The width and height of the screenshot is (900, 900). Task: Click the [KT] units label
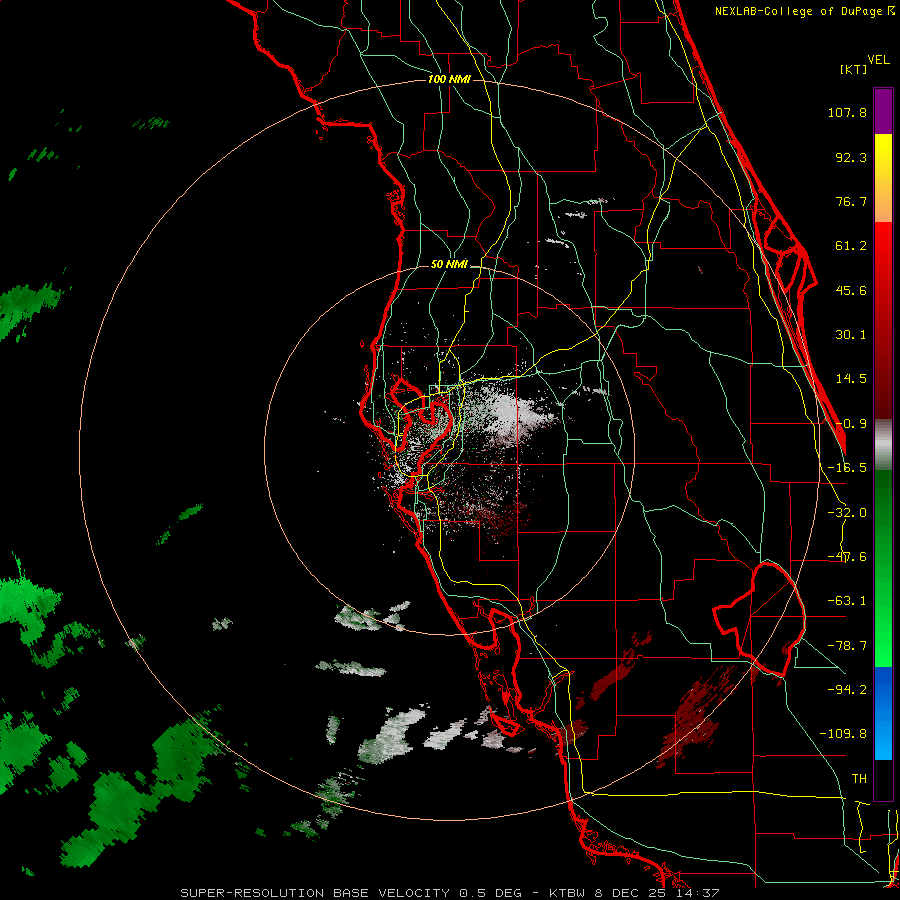[854, 69]
